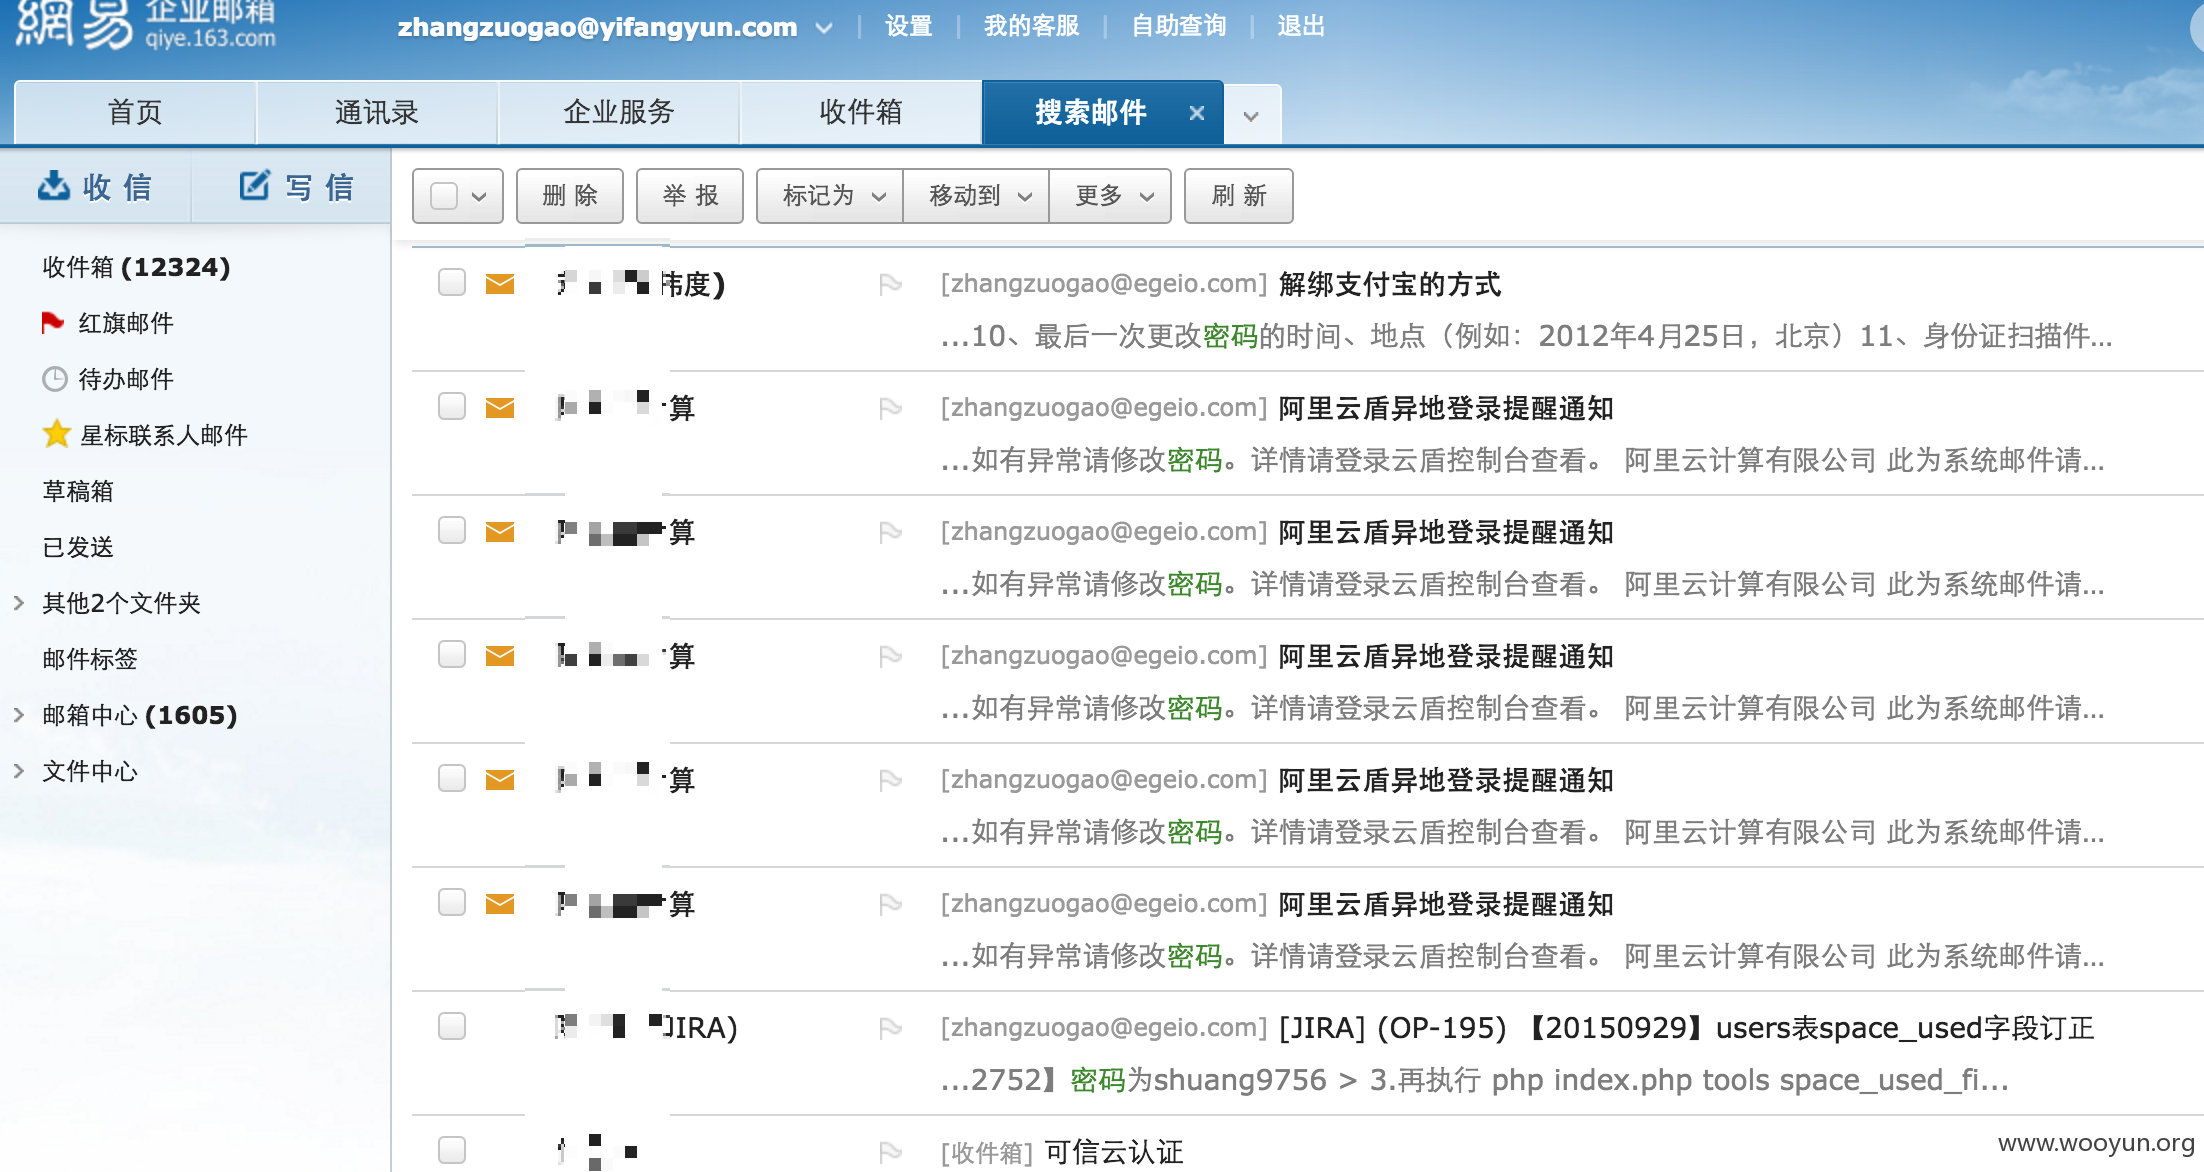Click the 写信 compose pencil icon
2204x1172 pixels.
point(255,185)
